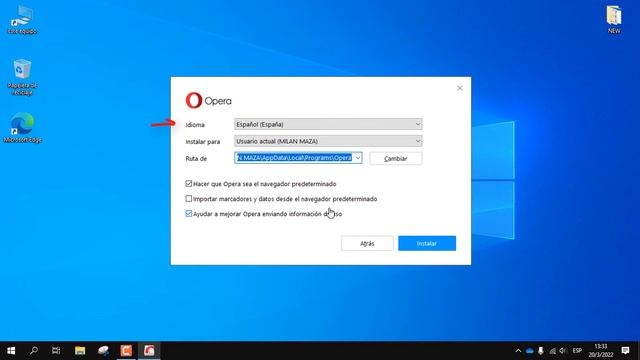This screenshot has height=360, width=640.
Task: Open the network tray icon
Action: 552,351
